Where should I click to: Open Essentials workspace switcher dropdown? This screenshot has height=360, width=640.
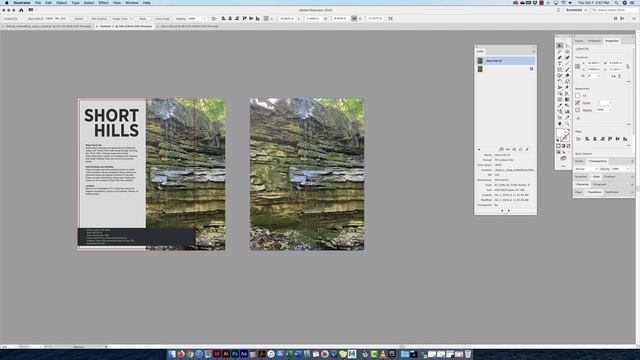point(576,10)
